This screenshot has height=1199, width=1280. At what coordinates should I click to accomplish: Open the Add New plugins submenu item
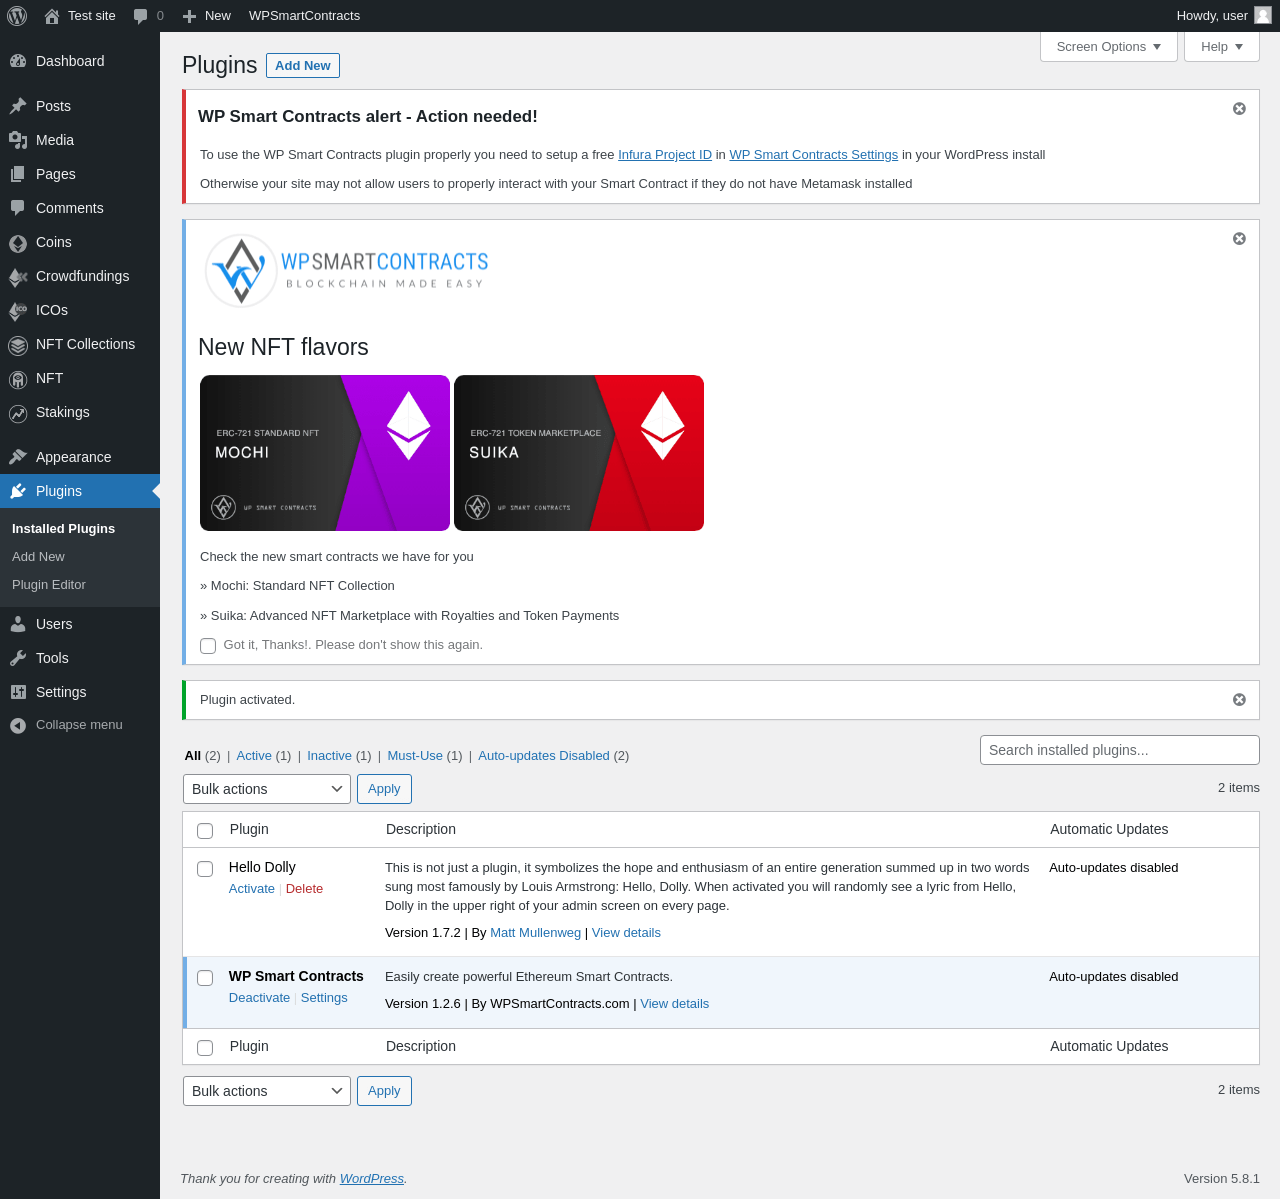pos(38,556)
